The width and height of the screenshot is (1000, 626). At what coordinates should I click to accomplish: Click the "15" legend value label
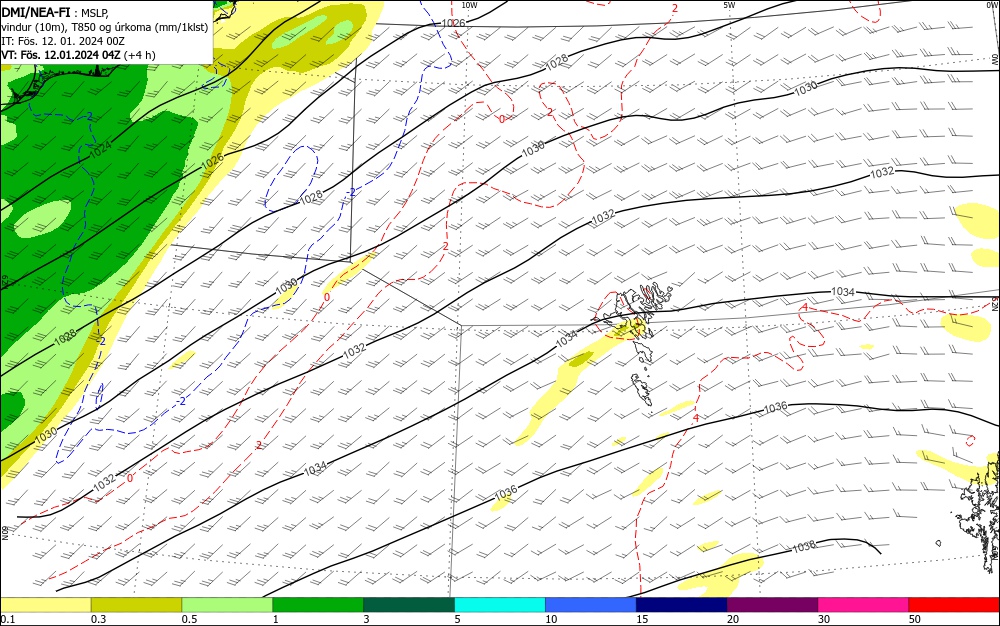point(642,619)
